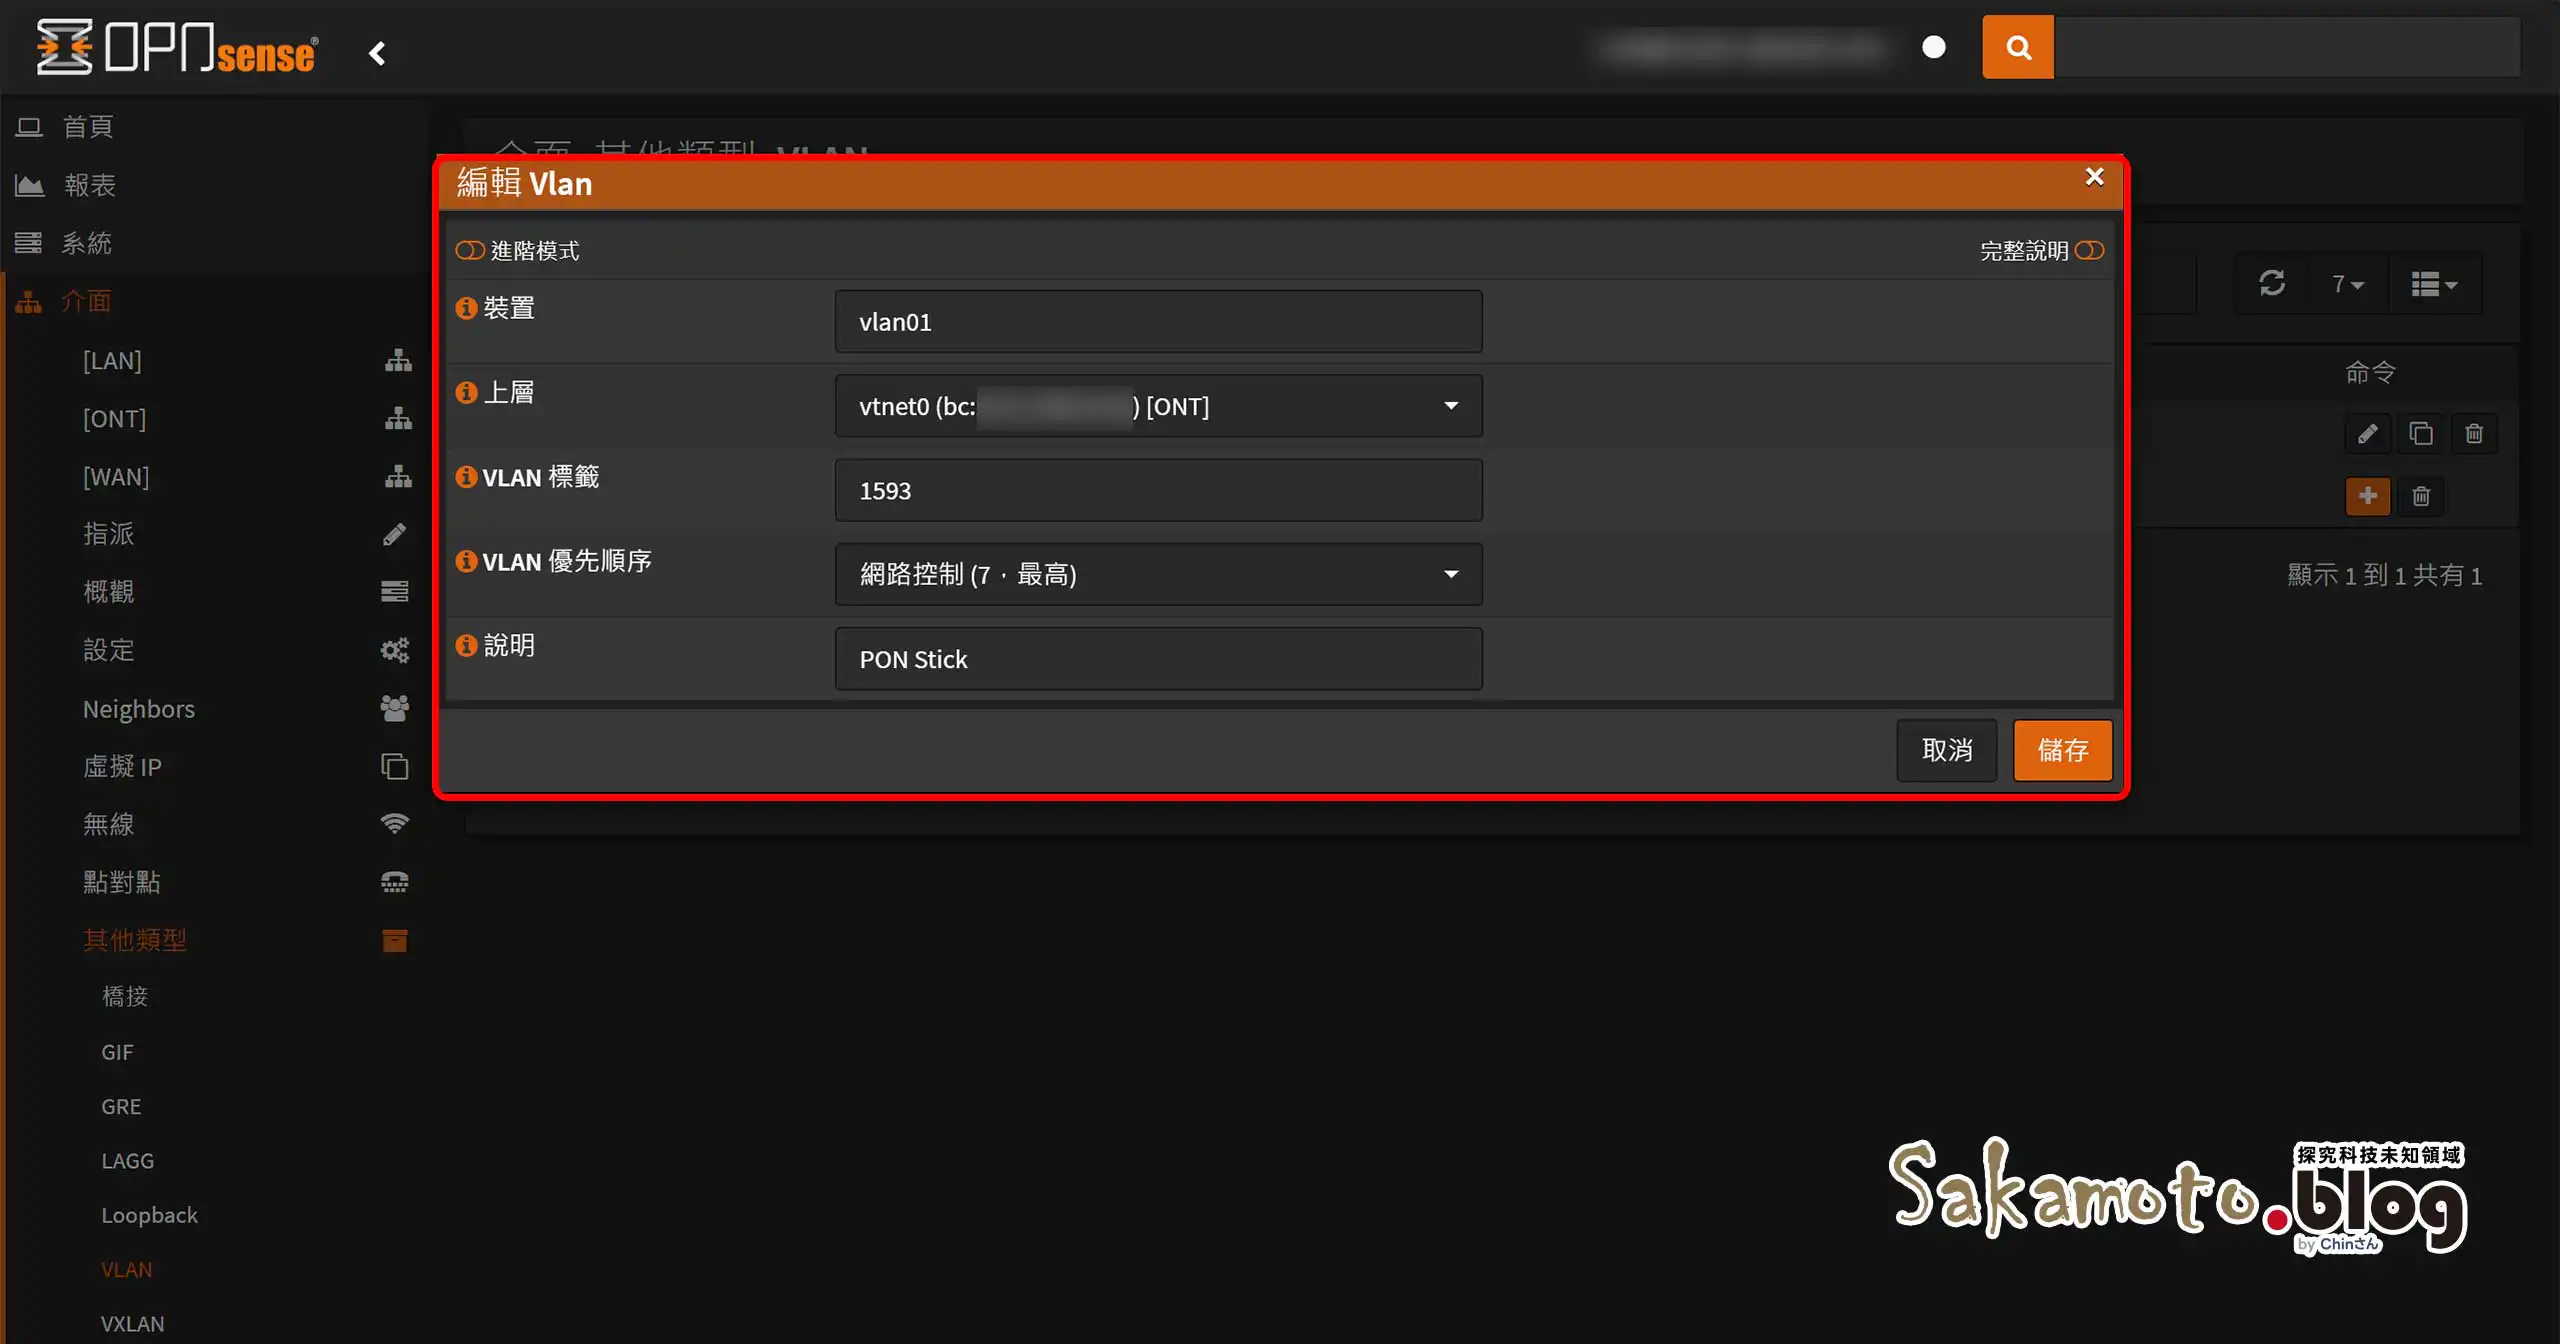Click the 說明 description field with PON Stick
The height and width of the screenshot is (1344, 2560).
(x=1158, y=659)
